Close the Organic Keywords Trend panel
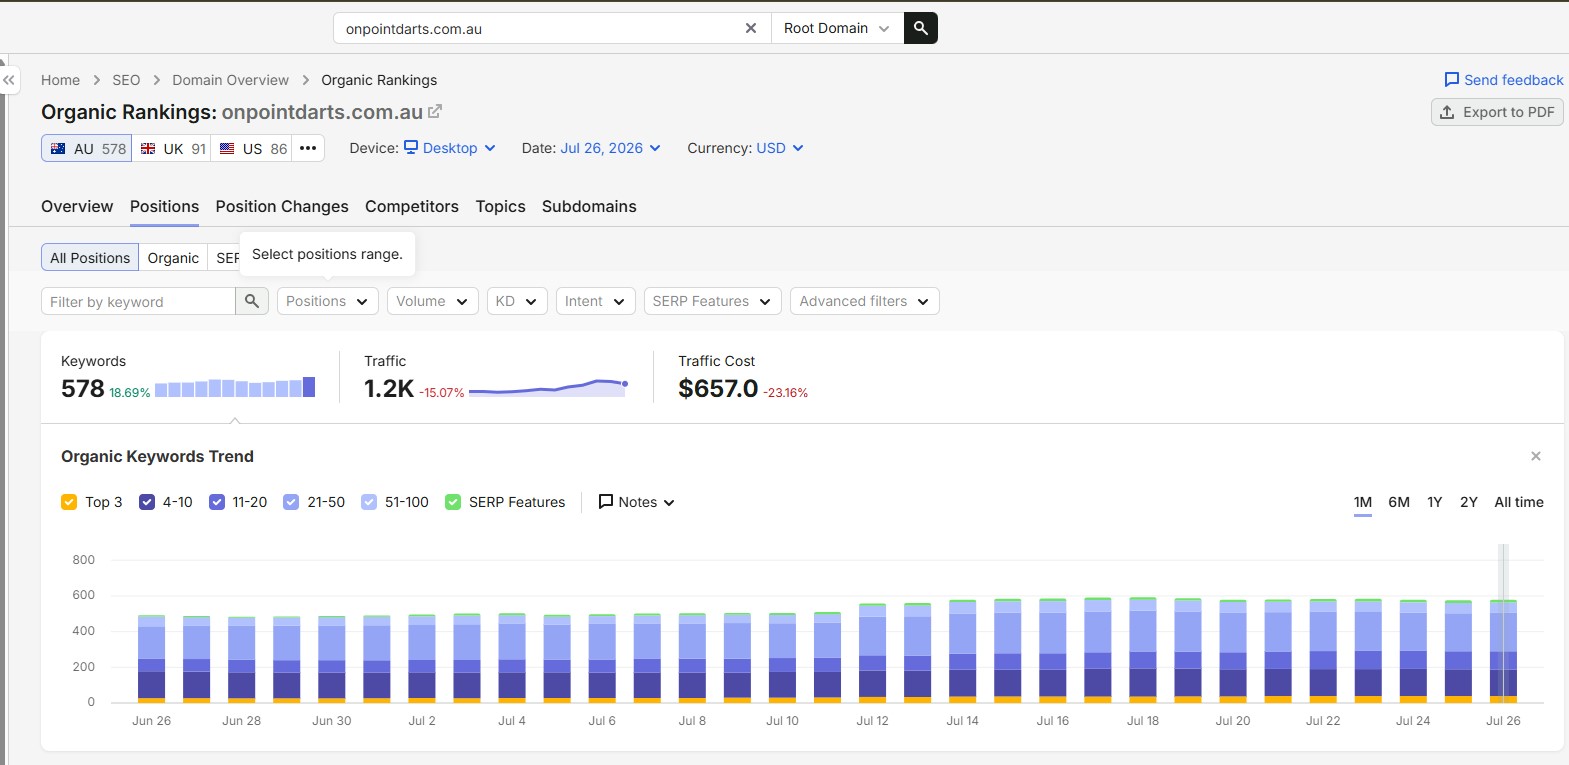Image resolution: width=1569 pixels, height=765 pixels. pos(1536,456)
